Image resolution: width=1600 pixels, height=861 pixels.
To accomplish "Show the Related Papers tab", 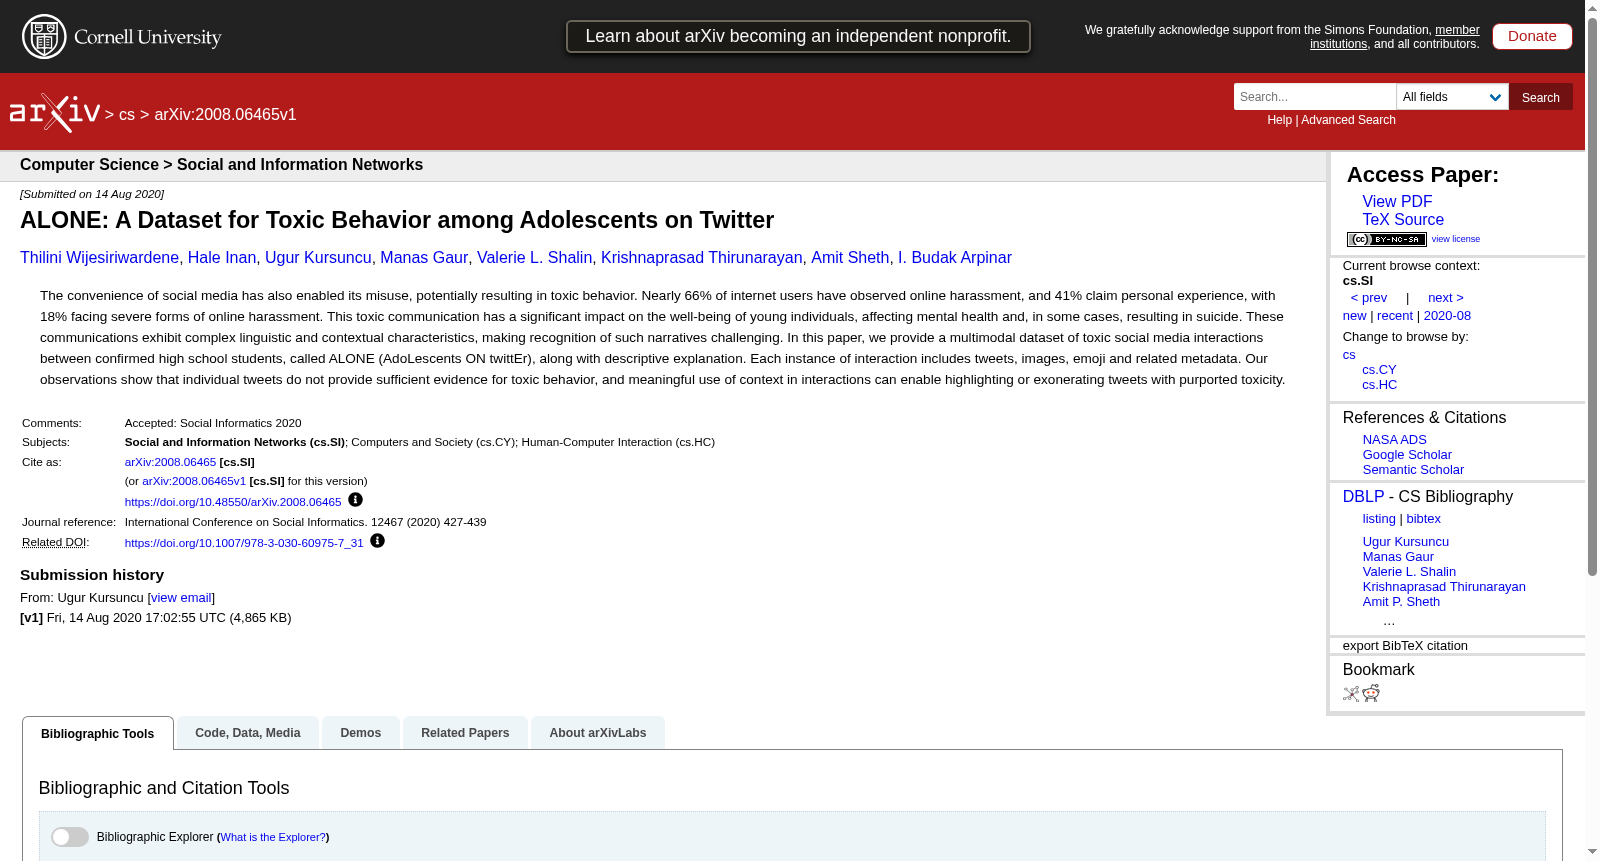I will point(465,733).
